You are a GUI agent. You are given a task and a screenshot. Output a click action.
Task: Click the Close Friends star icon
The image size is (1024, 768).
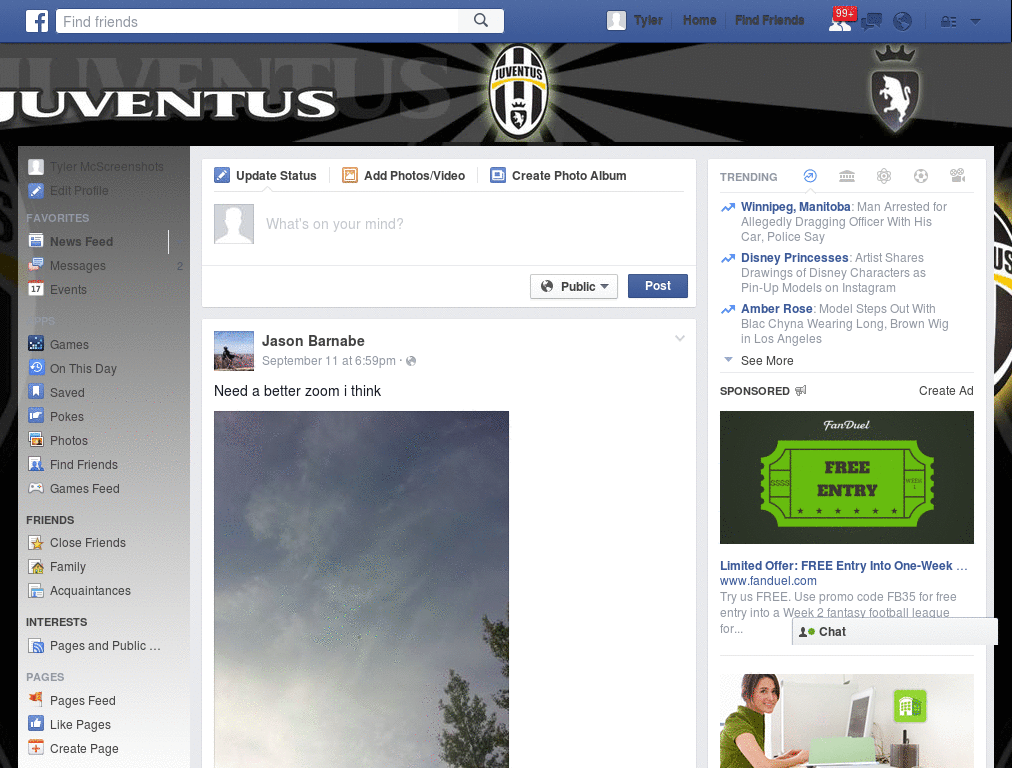tap(36, 542)
